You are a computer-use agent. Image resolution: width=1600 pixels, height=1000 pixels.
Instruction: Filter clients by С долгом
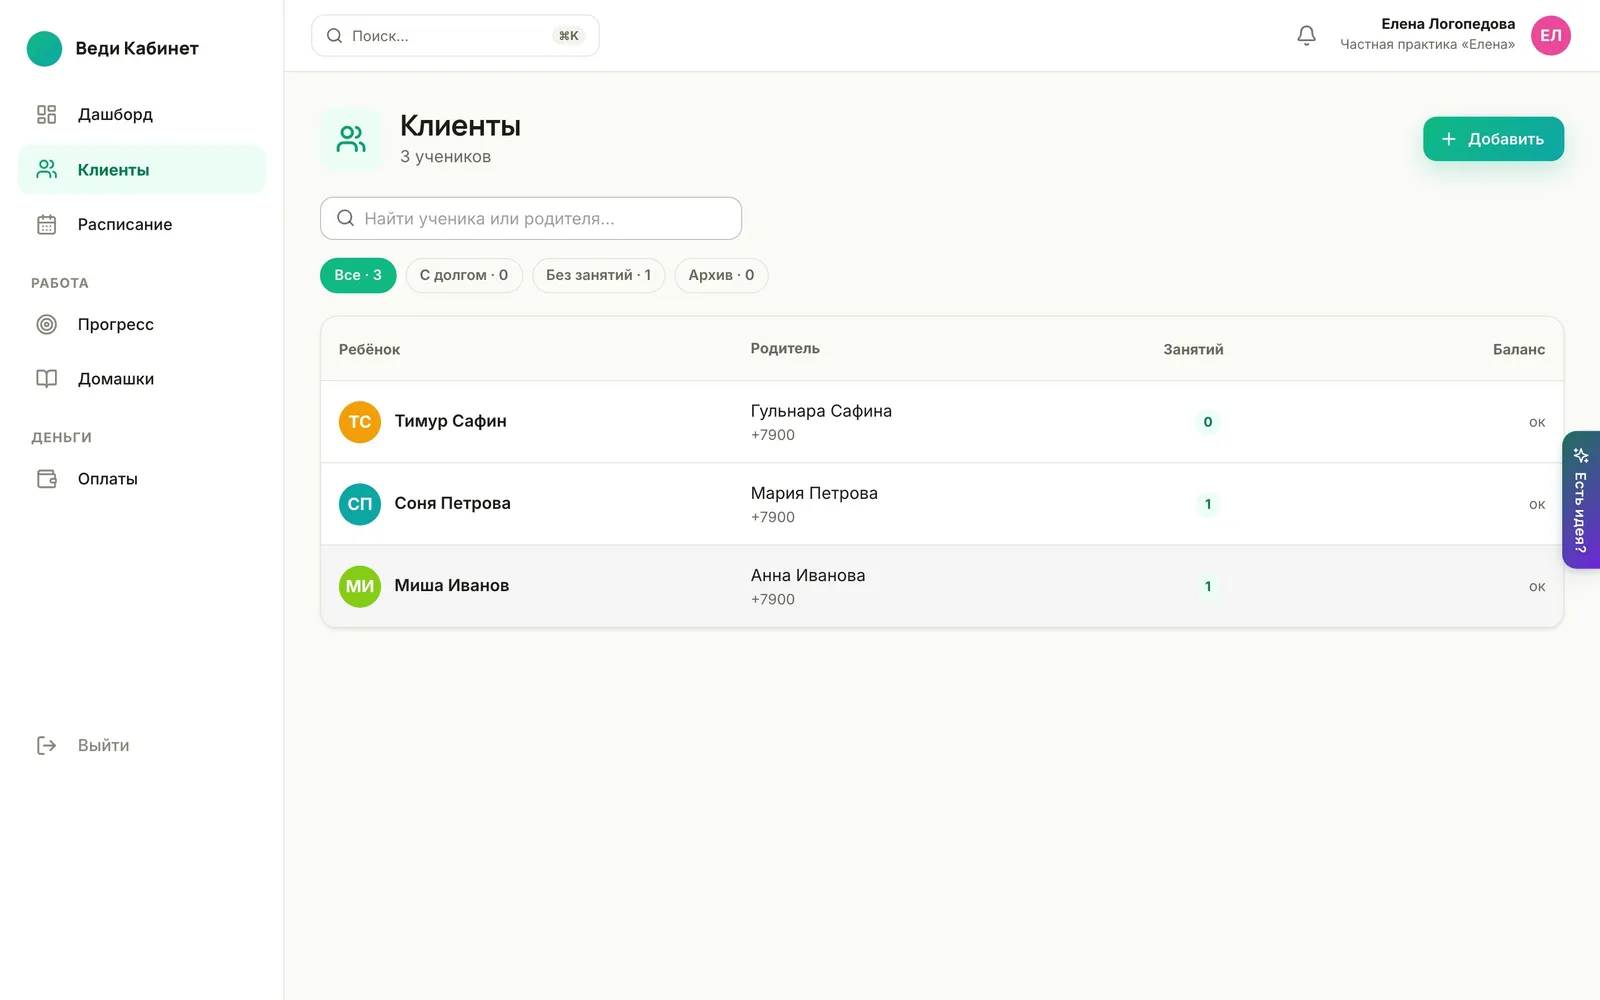point(464,275)
